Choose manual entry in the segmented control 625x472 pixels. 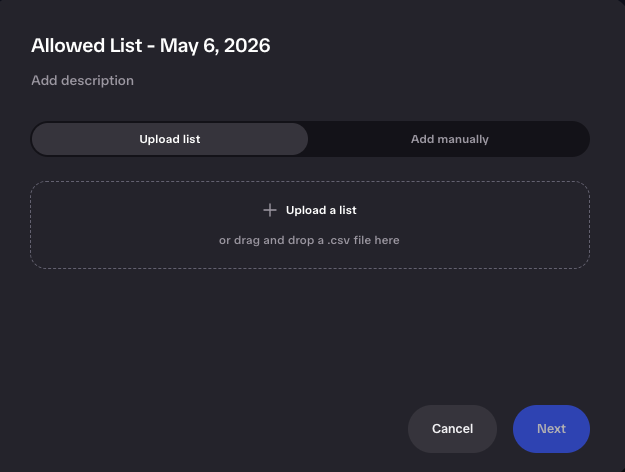450,139
